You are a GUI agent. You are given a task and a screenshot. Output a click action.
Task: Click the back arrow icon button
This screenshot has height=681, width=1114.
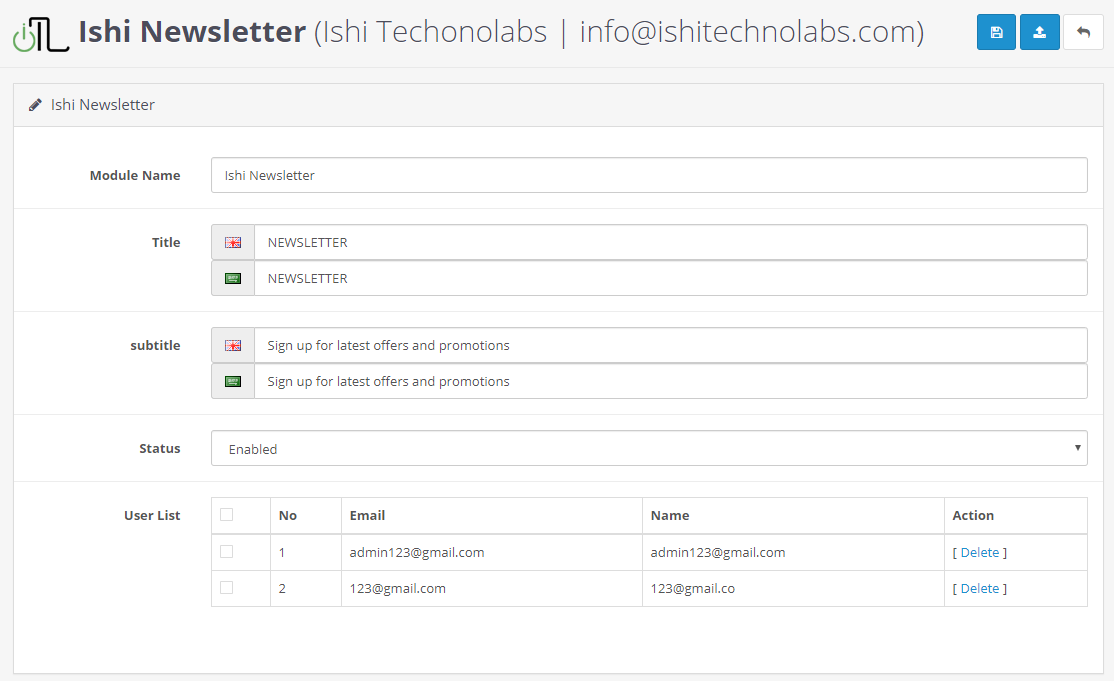(1083, 33)
